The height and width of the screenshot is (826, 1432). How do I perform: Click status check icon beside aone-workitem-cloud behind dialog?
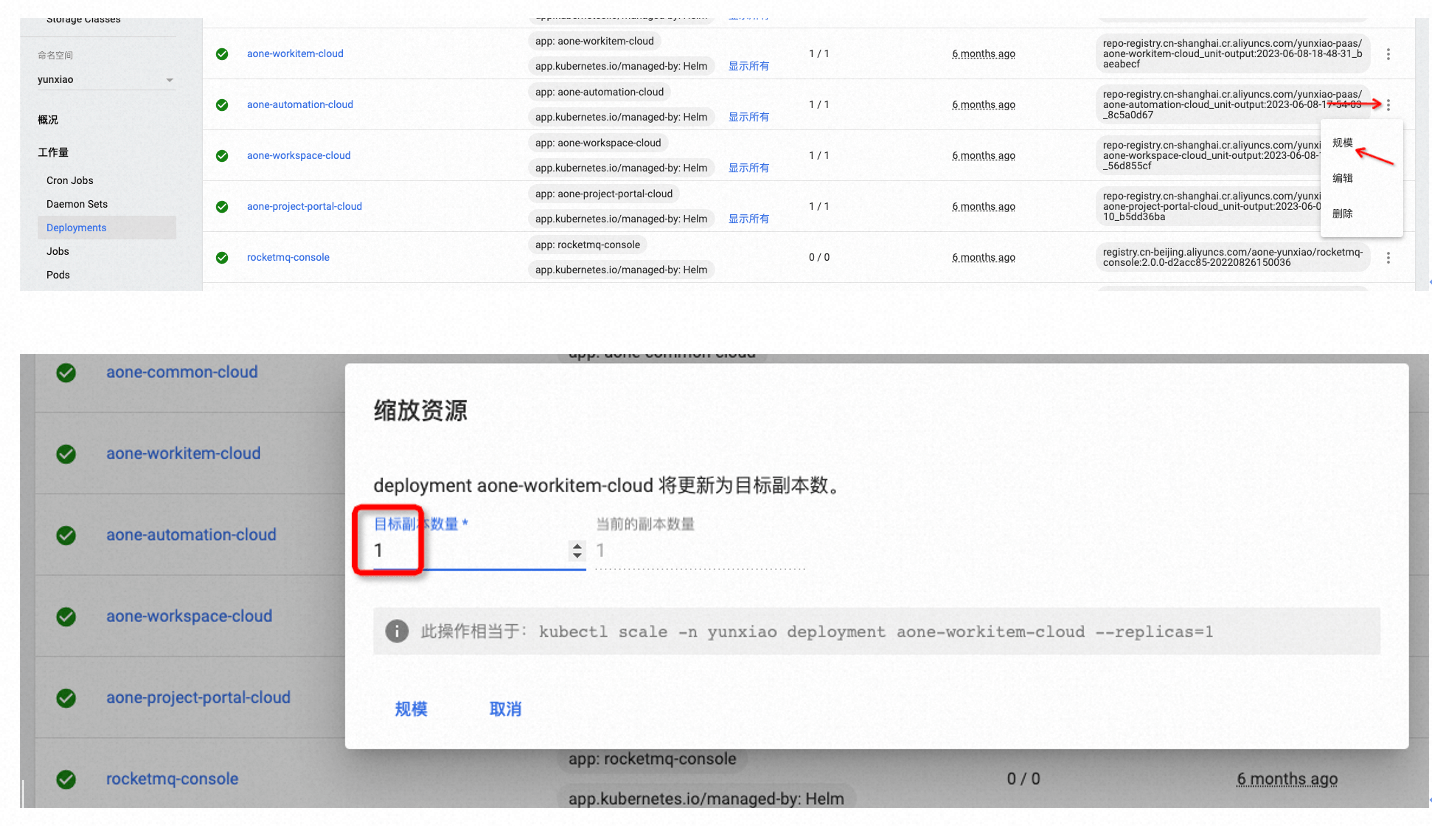66,454
